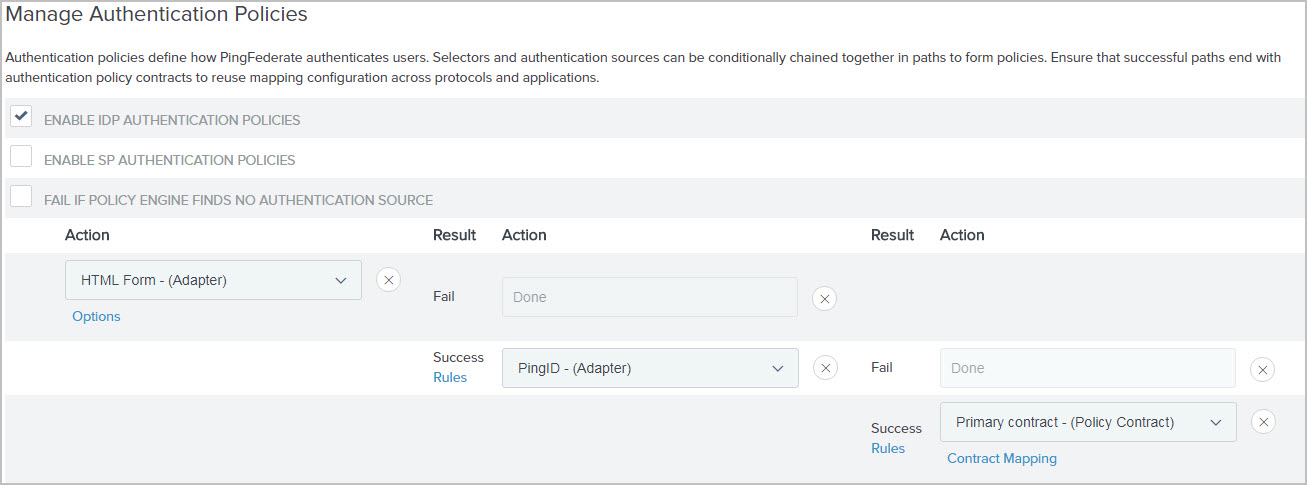The width and height of the screenshot is (1307, 485).
Task: Uncheck the Enable IdP Authentication Policies checkbox
Action: click(x=21, y=117)
